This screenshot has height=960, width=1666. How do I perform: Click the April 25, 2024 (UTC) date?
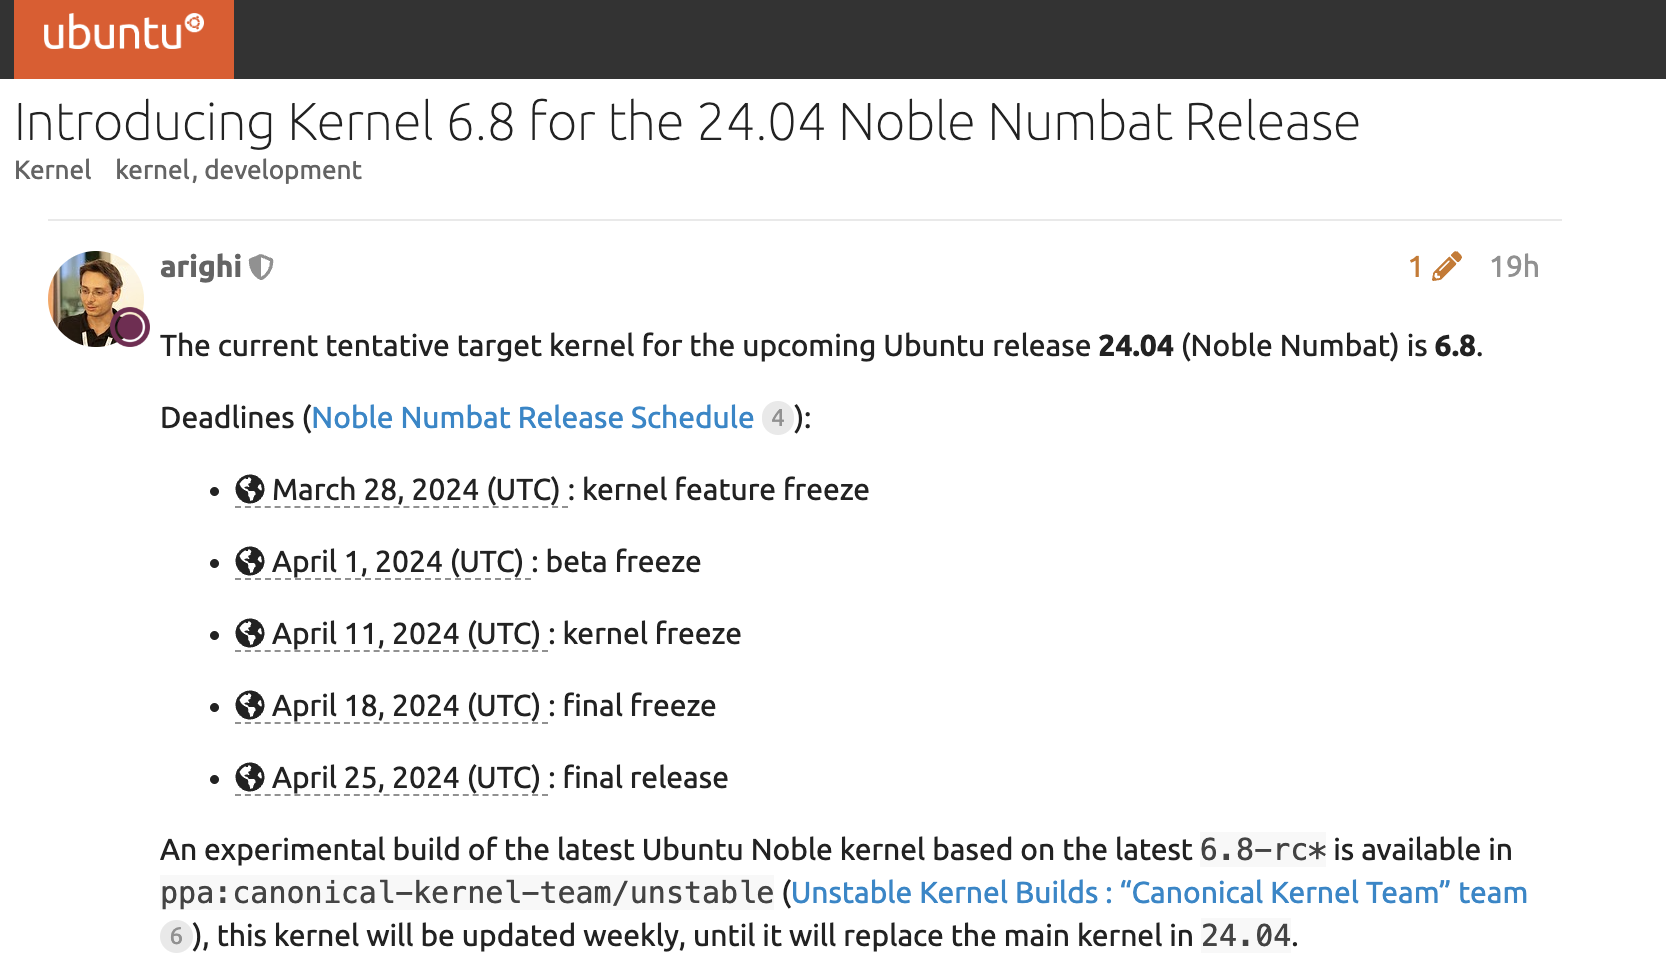[x=406, y=777]
